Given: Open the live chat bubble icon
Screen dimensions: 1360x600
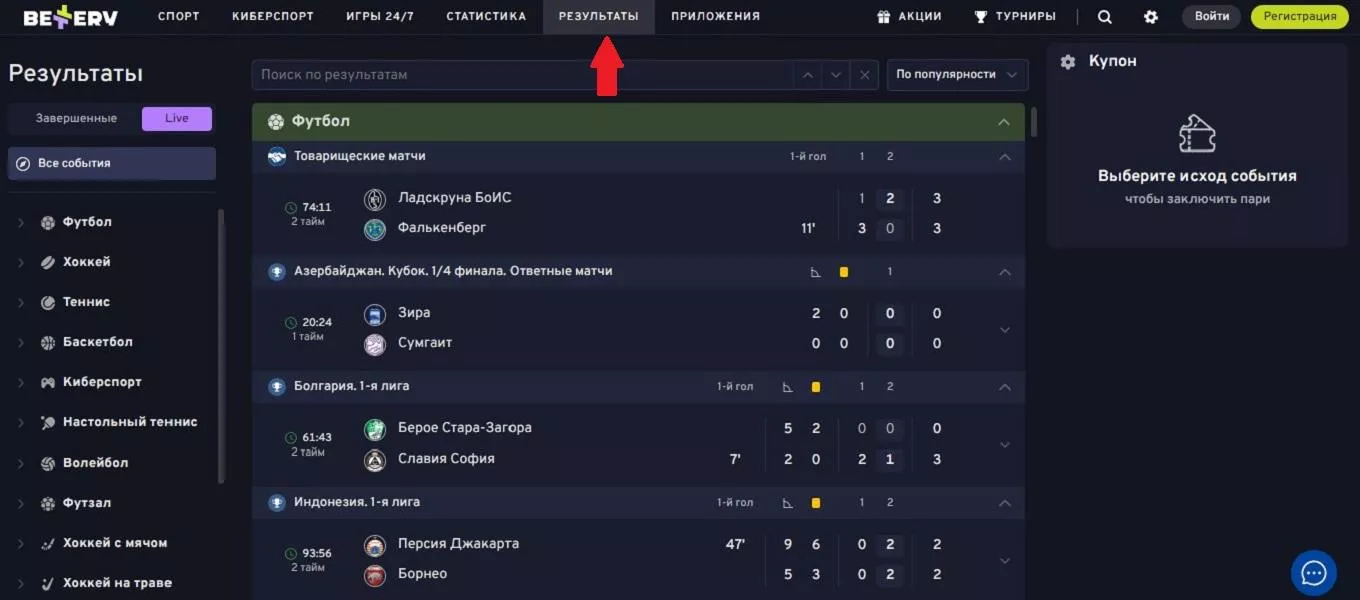Looking at the screenshot, I should pyautogui.click(x=1313, y=573).
